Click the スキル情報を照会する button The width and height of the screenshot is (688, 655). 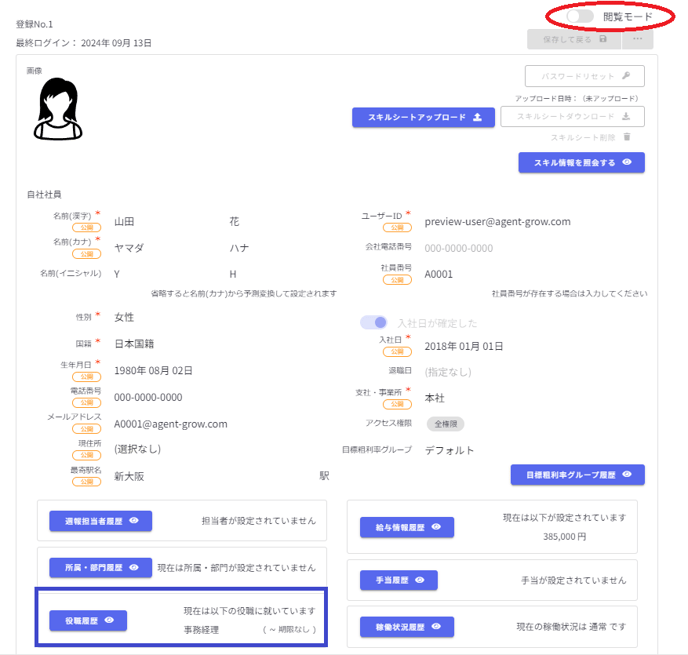tap(581, 162)
